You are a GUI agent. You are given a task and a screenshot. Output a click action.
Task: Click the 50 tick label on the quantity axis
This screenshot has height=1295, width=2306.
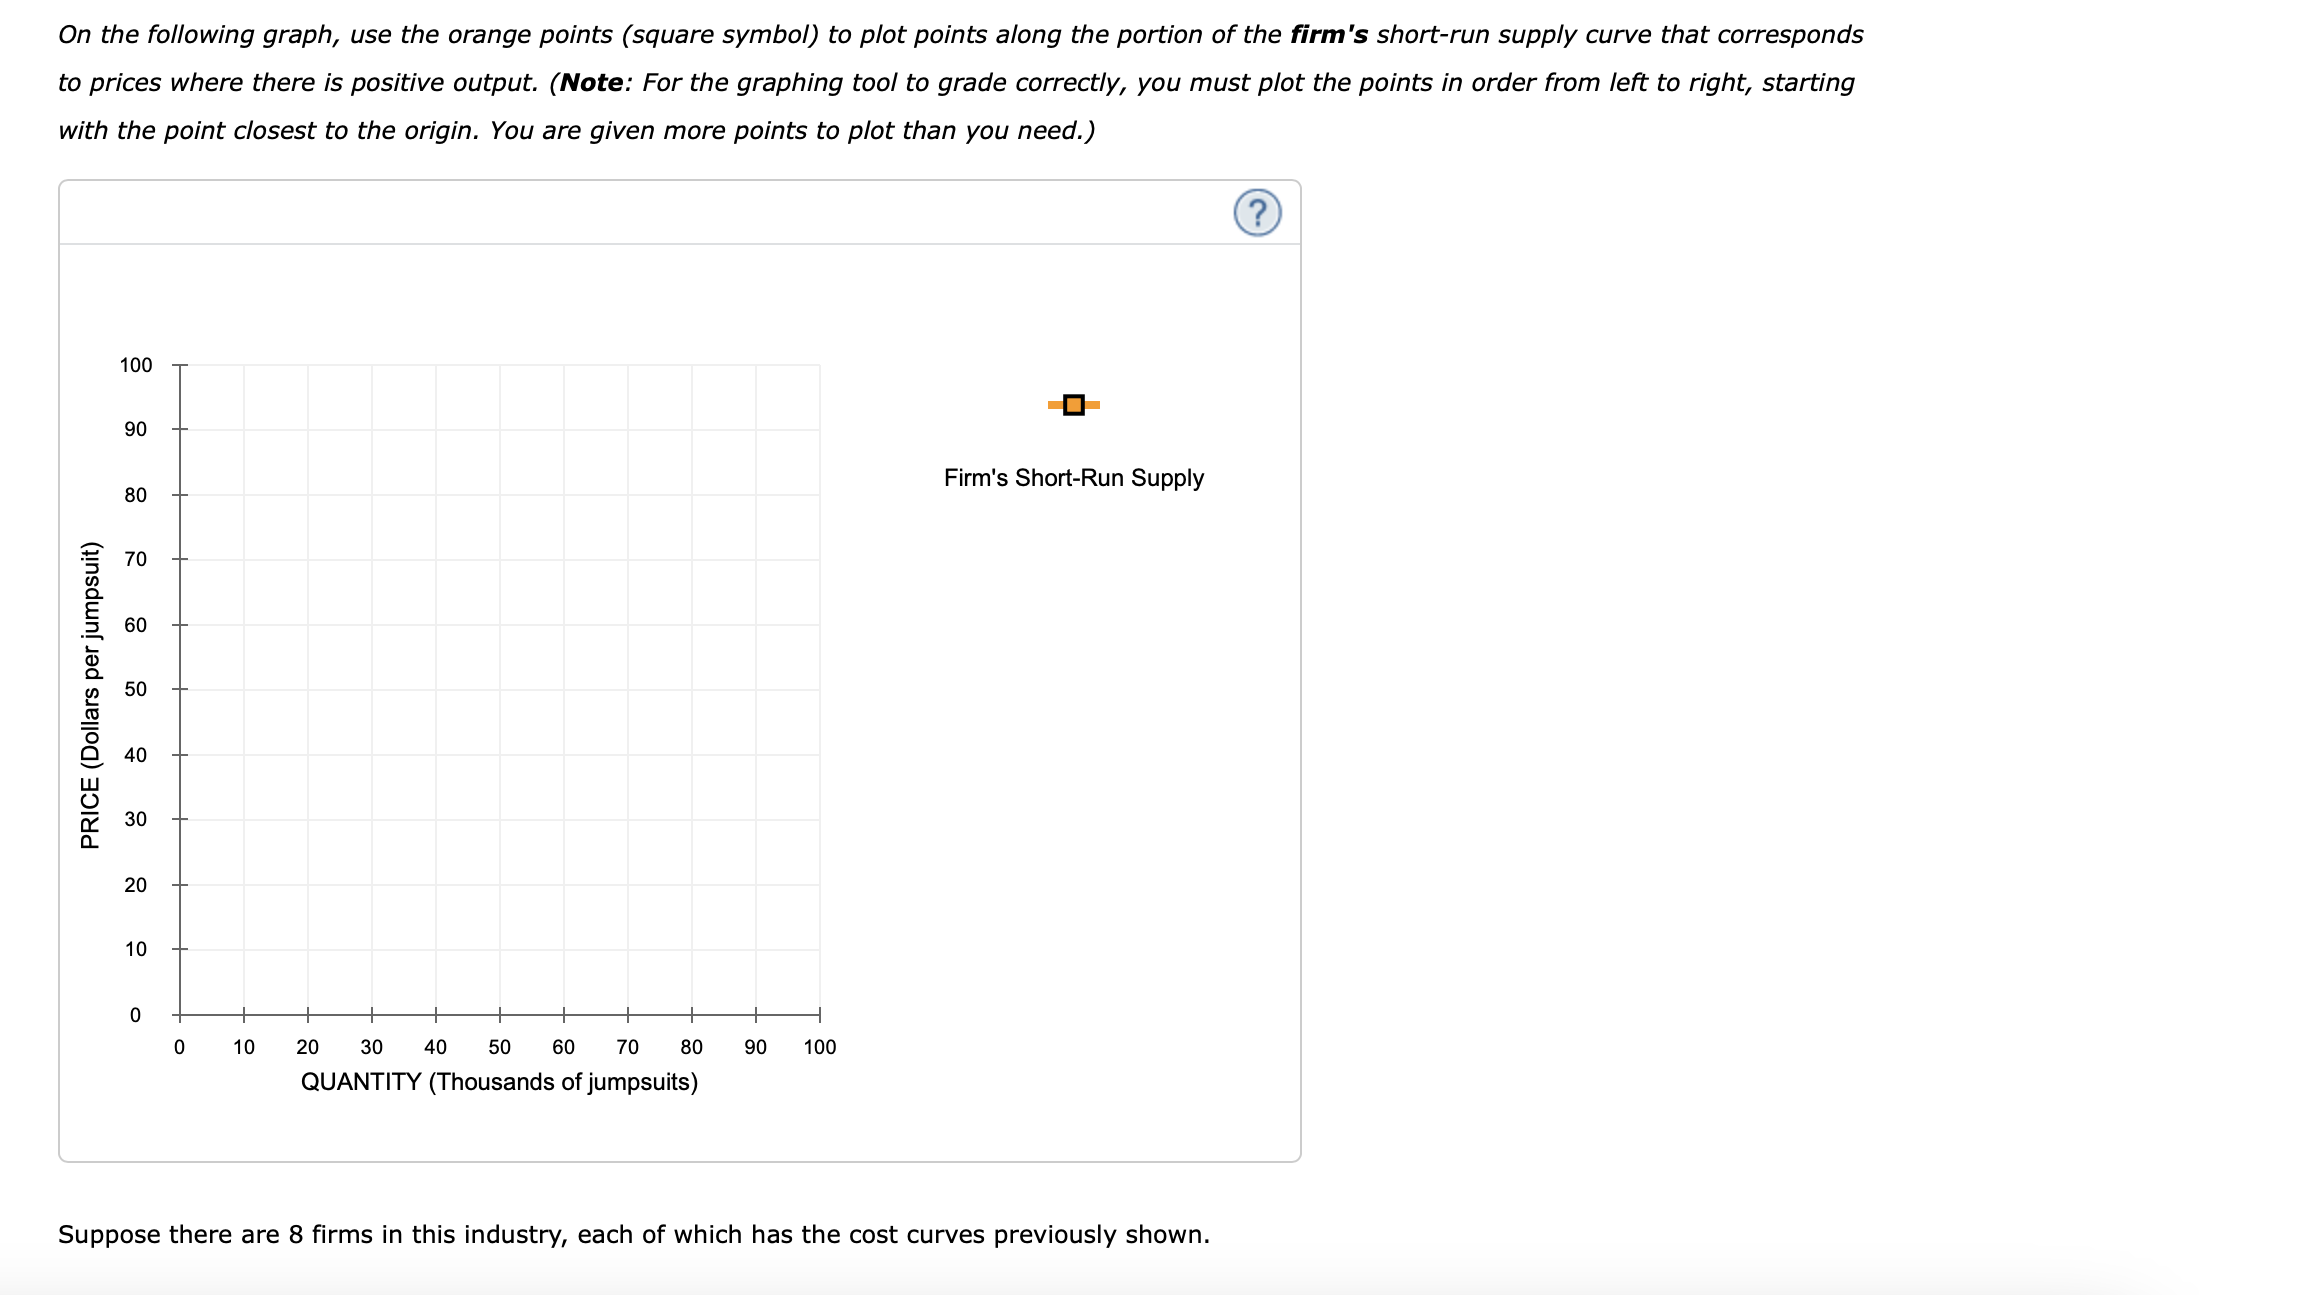pyautogui.click(x=500, y=1046)
